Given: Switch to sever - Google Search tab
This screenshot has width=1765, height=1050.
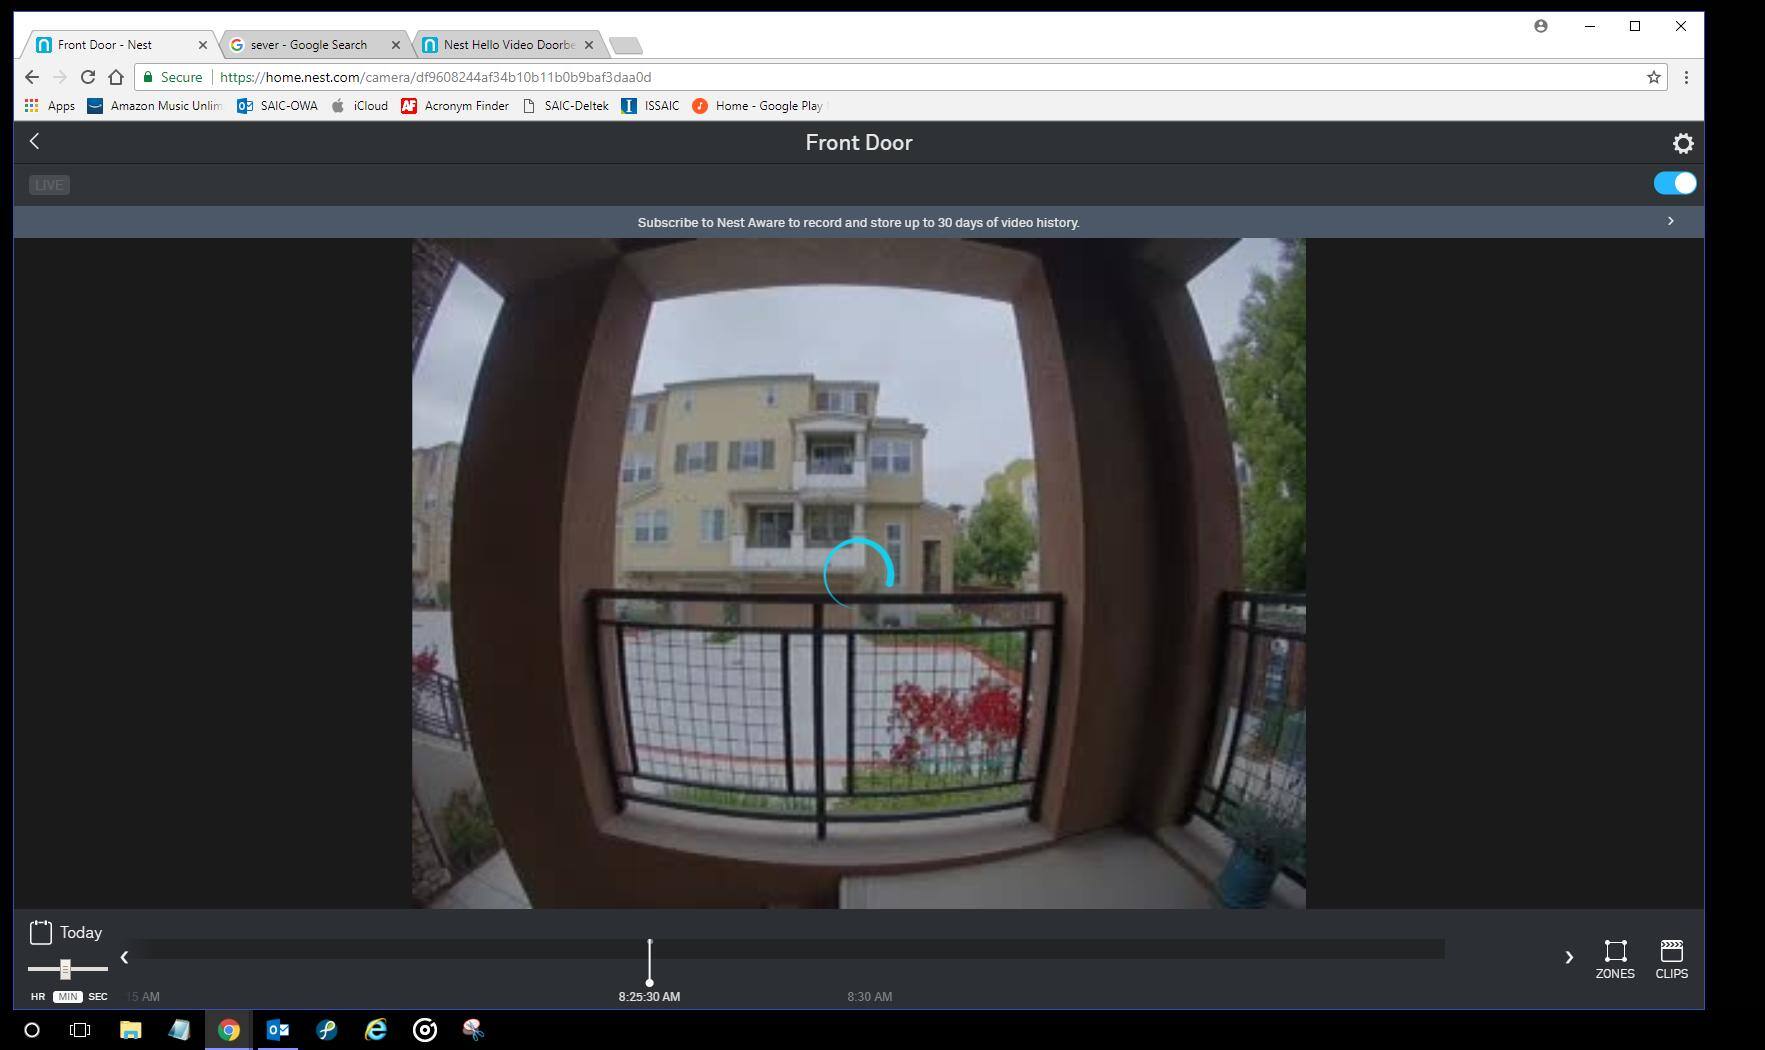Looking at the screenshot, I should click(x=308, y=45).
